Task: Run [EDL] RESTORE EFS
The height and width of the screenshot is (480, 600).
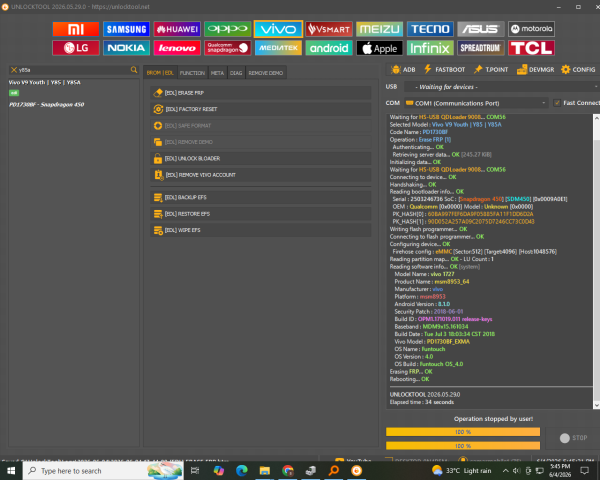Action: [261, 214]
